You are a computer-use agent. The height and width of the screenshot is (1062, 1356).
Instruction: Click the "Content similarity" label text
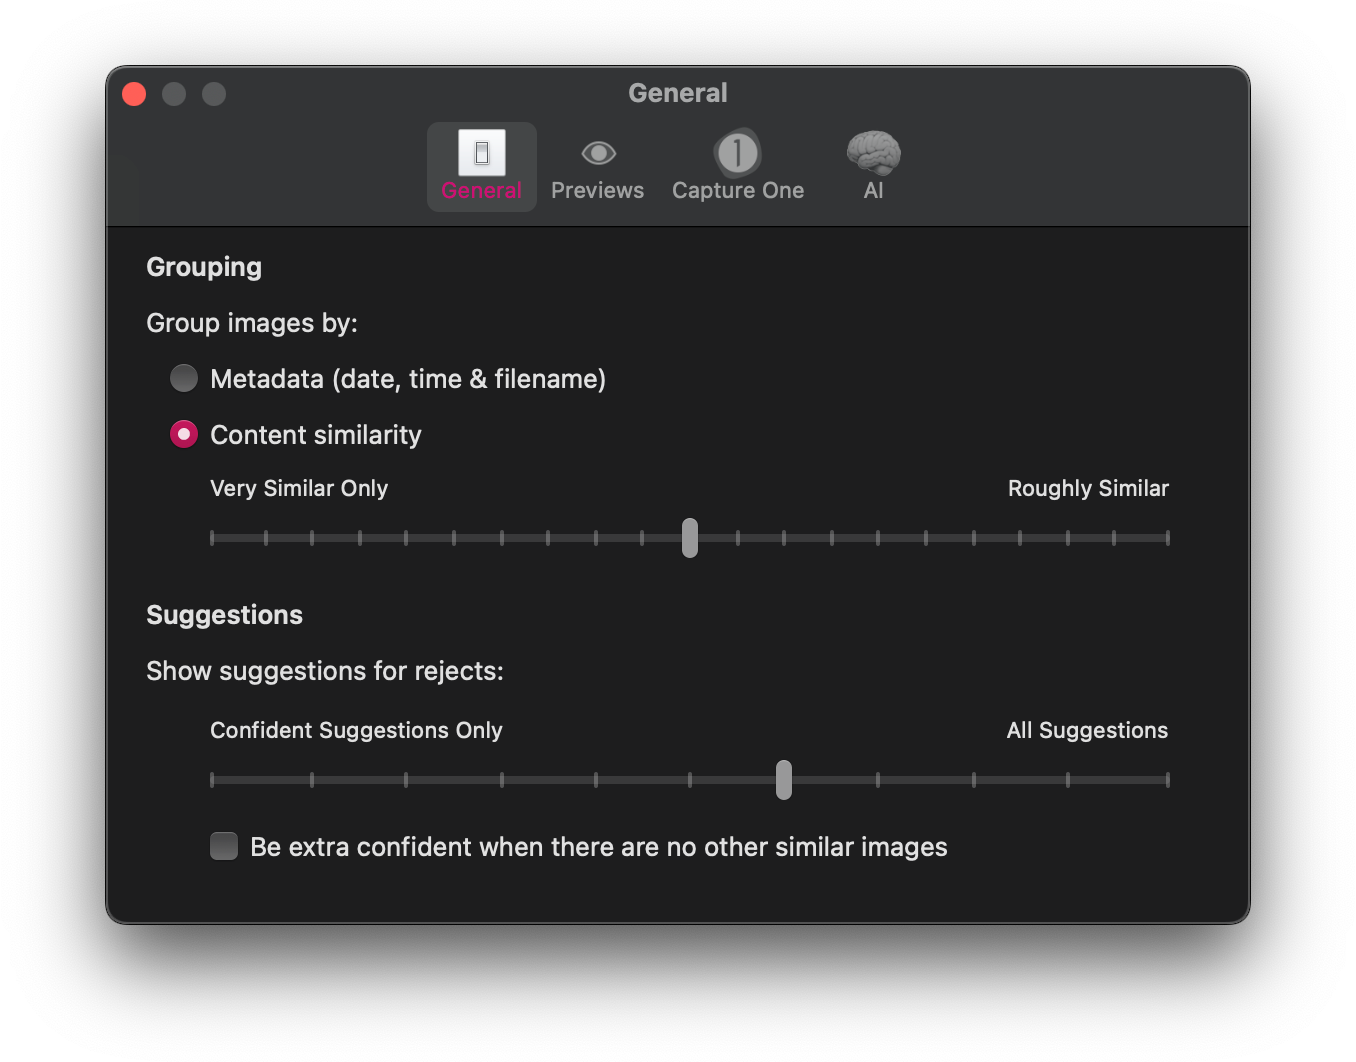click(x=316, y=435)
